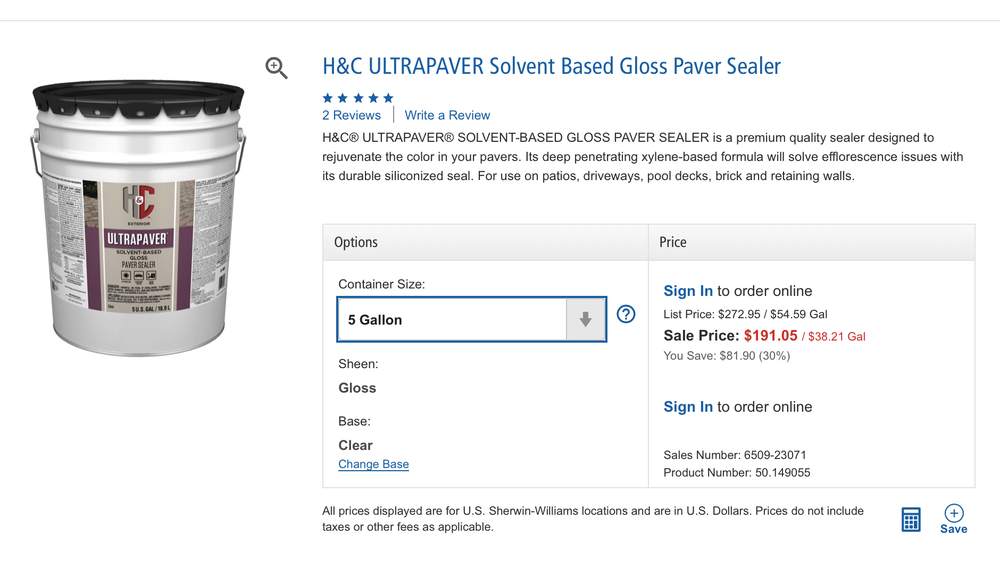Screen dimensions: 1000x578
Task: Click the question mark help icon
Action: point(626,314)
